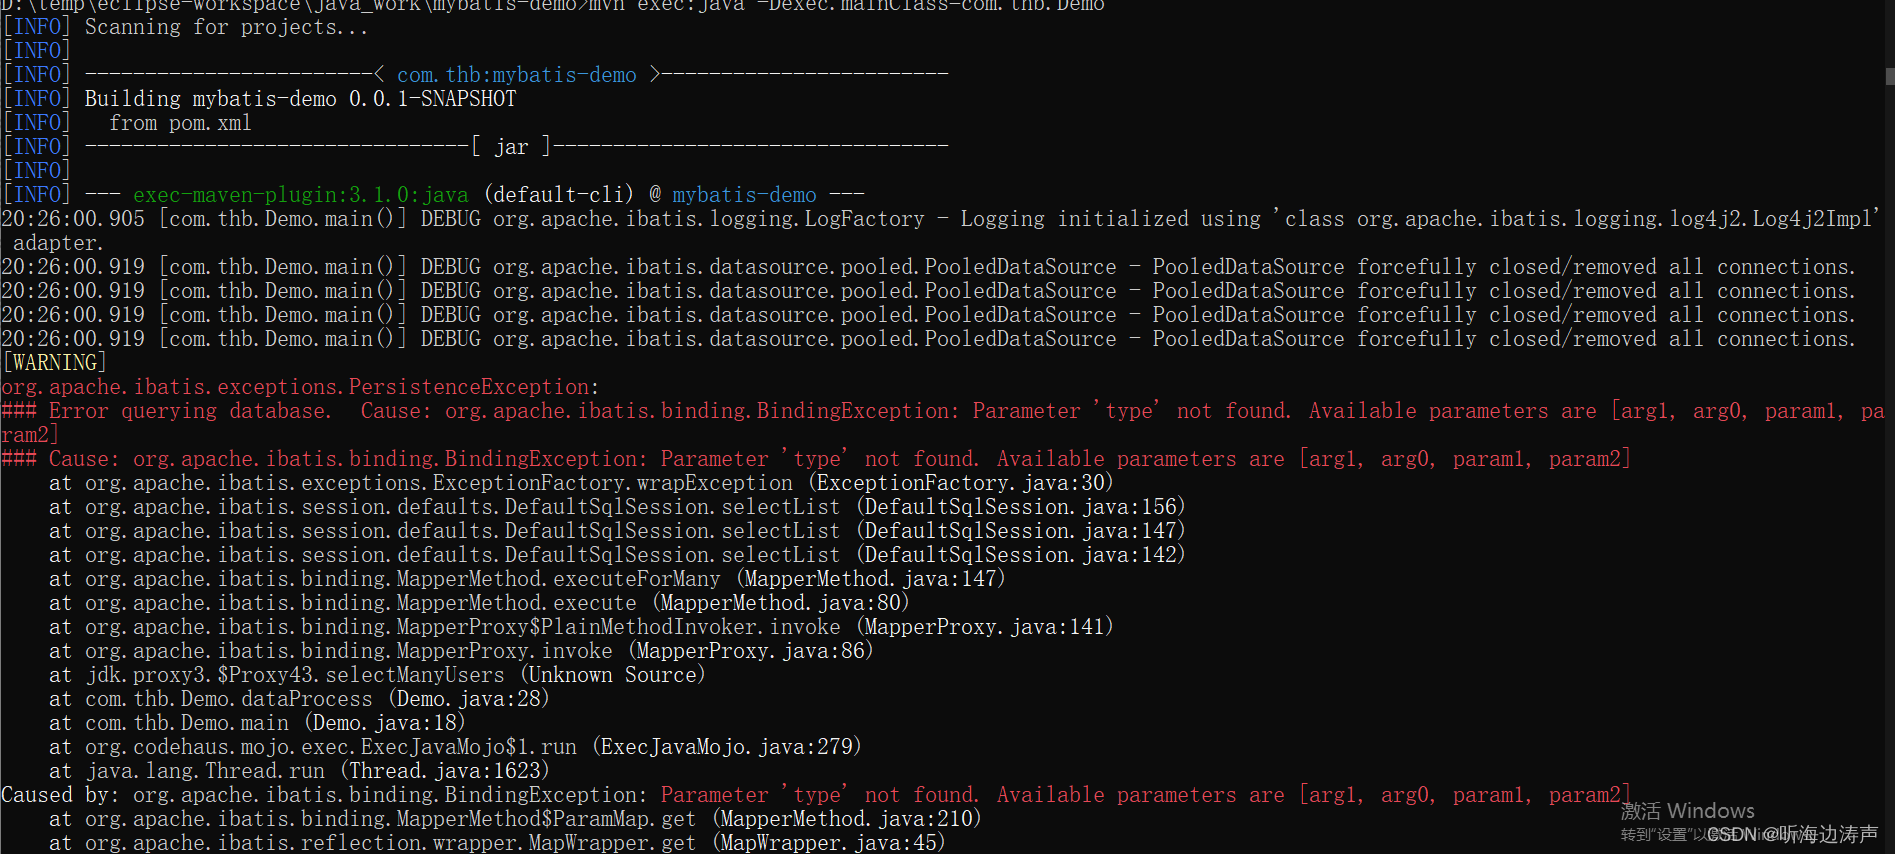Click '(Demo.java:18)' stack frame
This screenshot has width=1895, height=854.
click(x=385, y=723)
